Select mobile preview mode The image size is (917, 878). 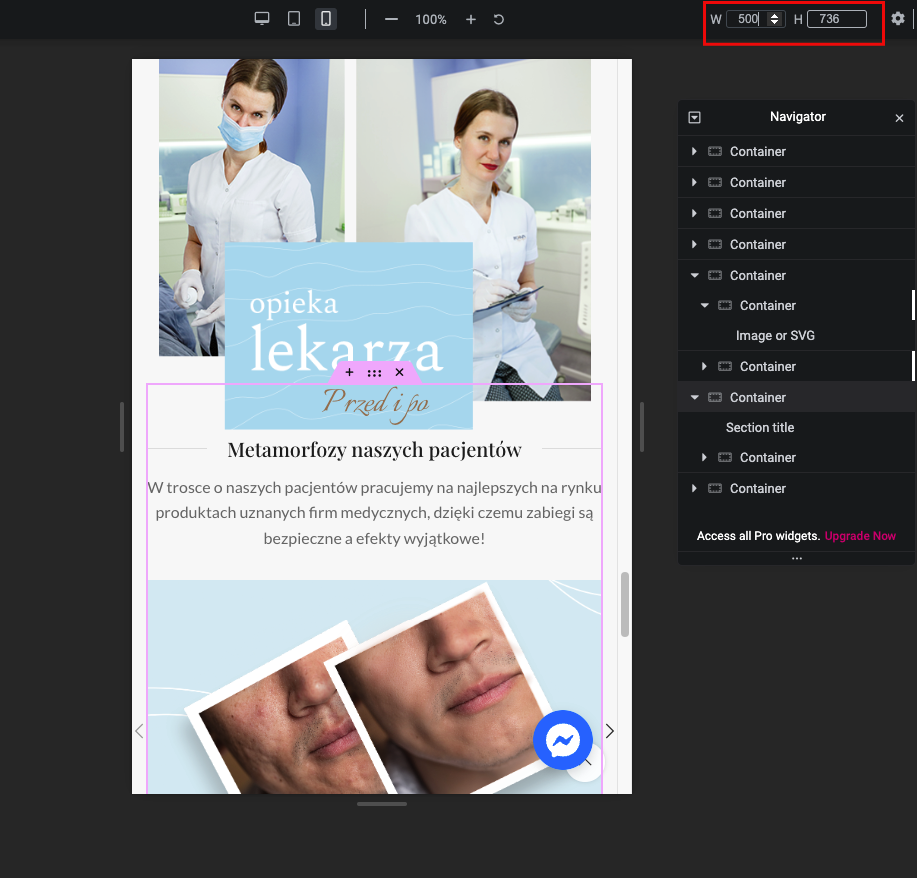tap(326, 19)
